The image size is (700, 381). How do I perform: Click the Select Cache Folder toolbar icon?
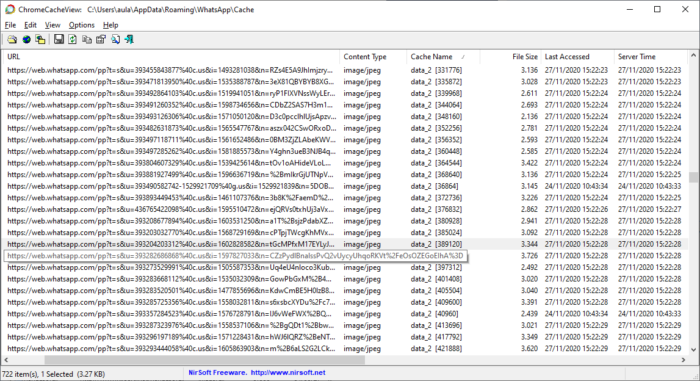(x=12, y=40)
